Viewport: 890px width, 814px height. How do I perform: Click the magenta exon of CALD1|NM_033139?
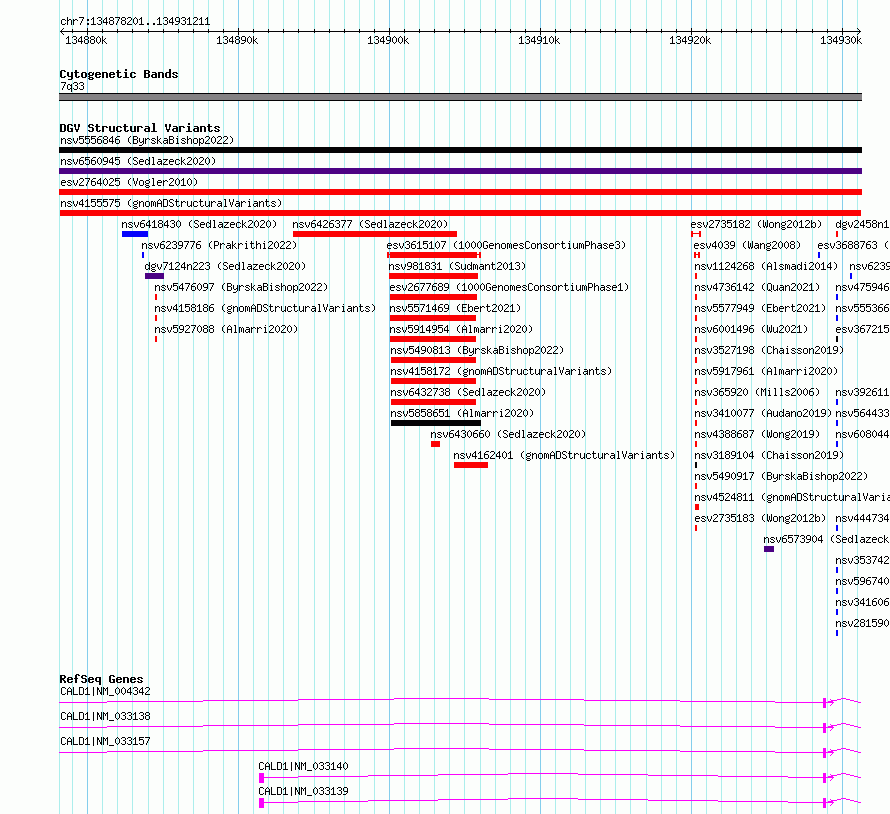tap(262, 803)
